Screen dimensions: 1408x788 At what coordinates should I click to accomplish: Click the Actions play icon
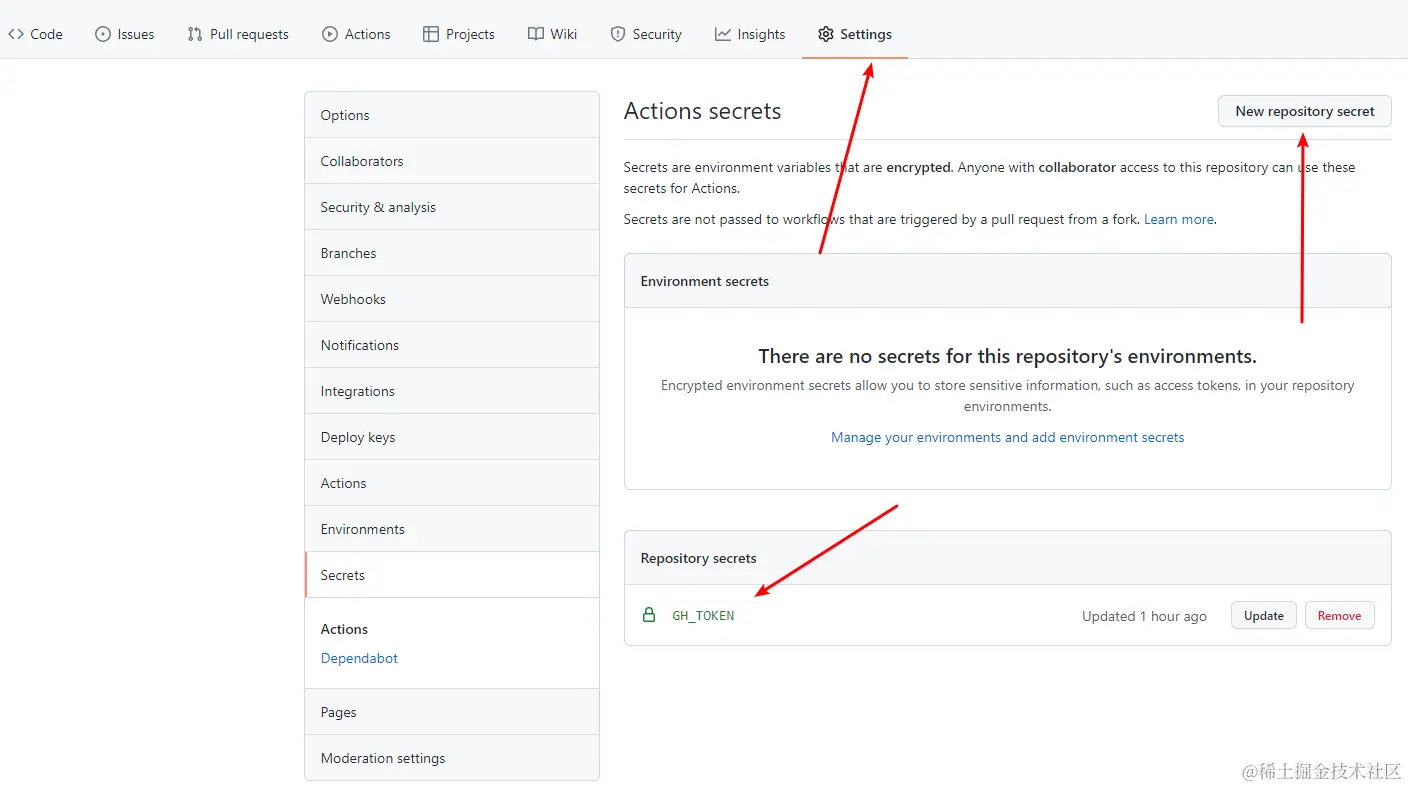tap(330, 34)
